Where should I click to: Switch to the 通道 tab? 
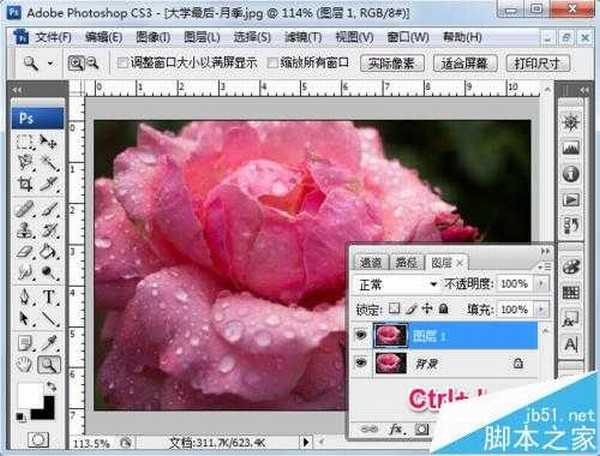(370, 263)
